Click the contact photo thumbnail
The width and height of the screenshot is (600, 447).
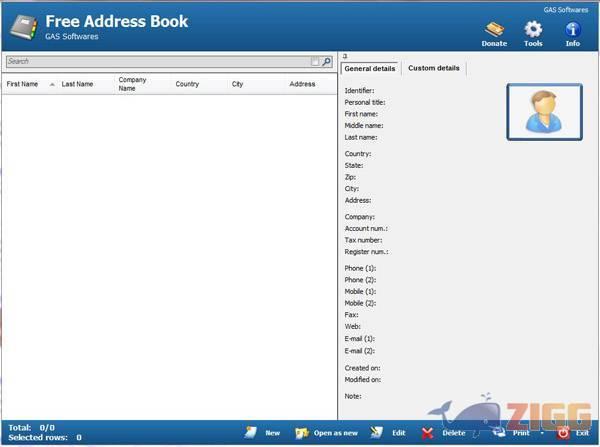point(544,111)
